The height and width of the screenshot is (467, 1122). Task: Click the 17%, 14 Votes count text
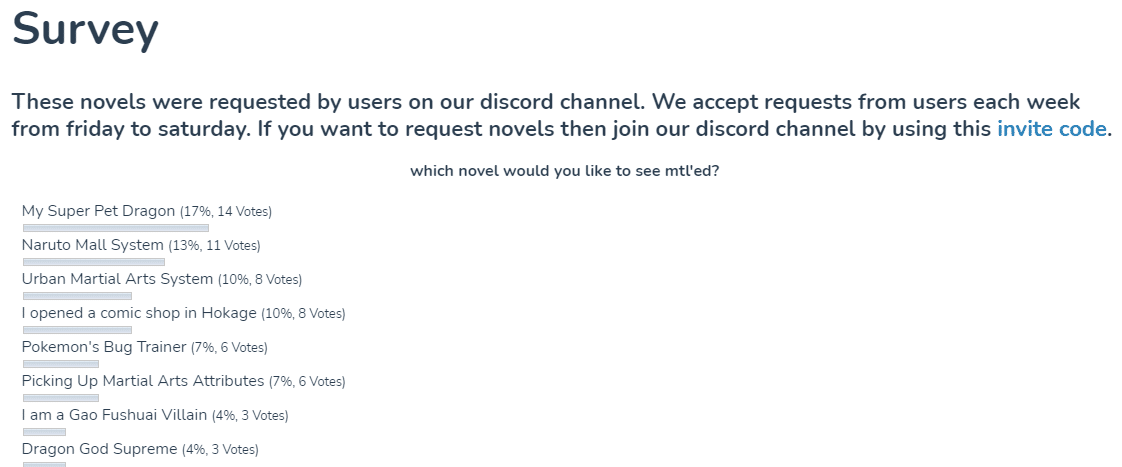point(226,212)
